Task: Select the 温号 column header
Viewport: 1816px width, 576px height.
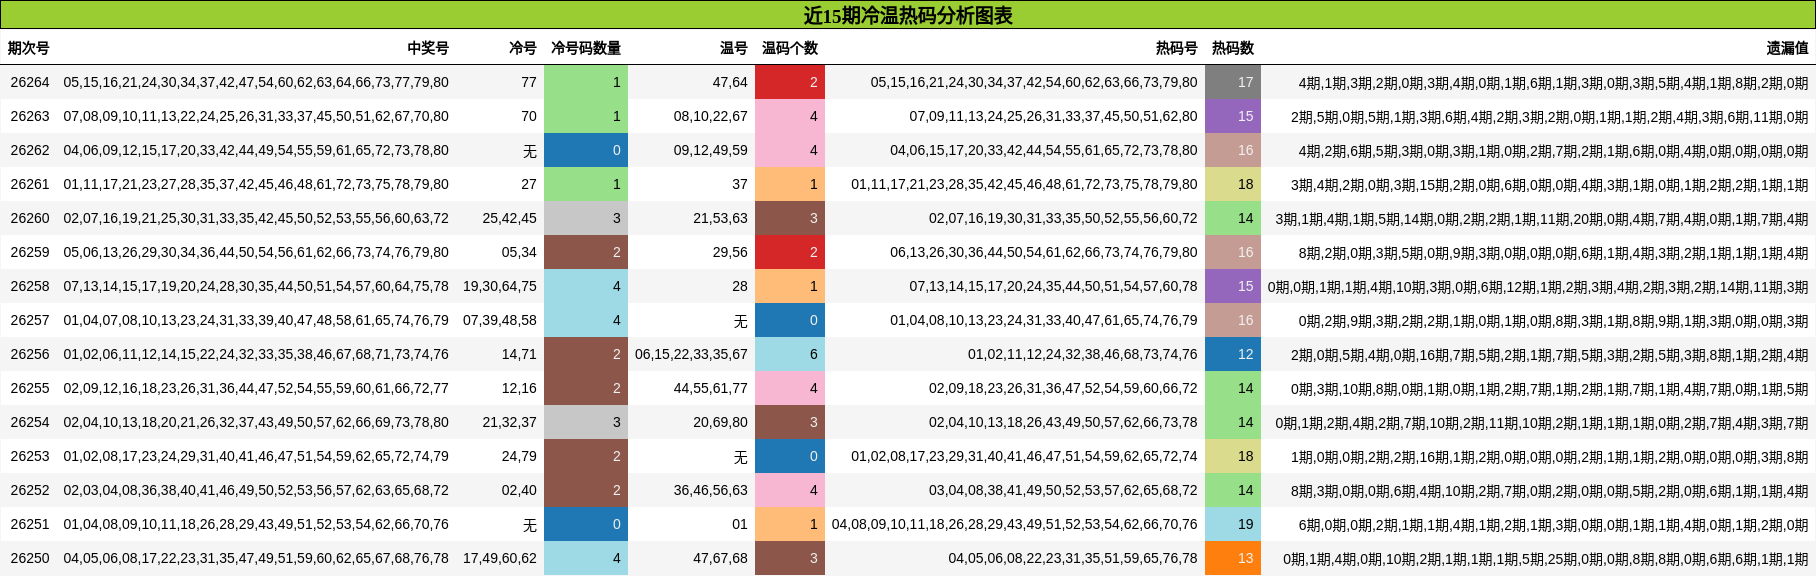Action: tap(734, 48)
